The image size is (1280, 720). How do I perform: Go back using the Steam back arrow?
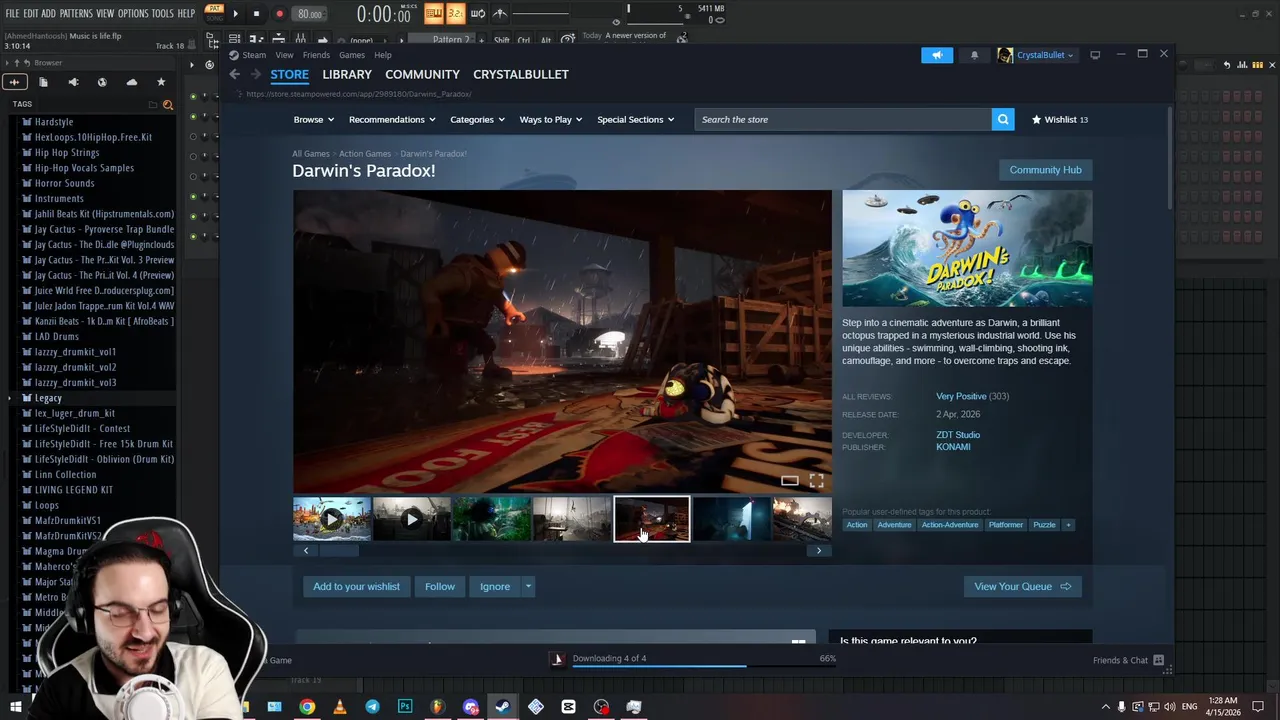(235, 74)
